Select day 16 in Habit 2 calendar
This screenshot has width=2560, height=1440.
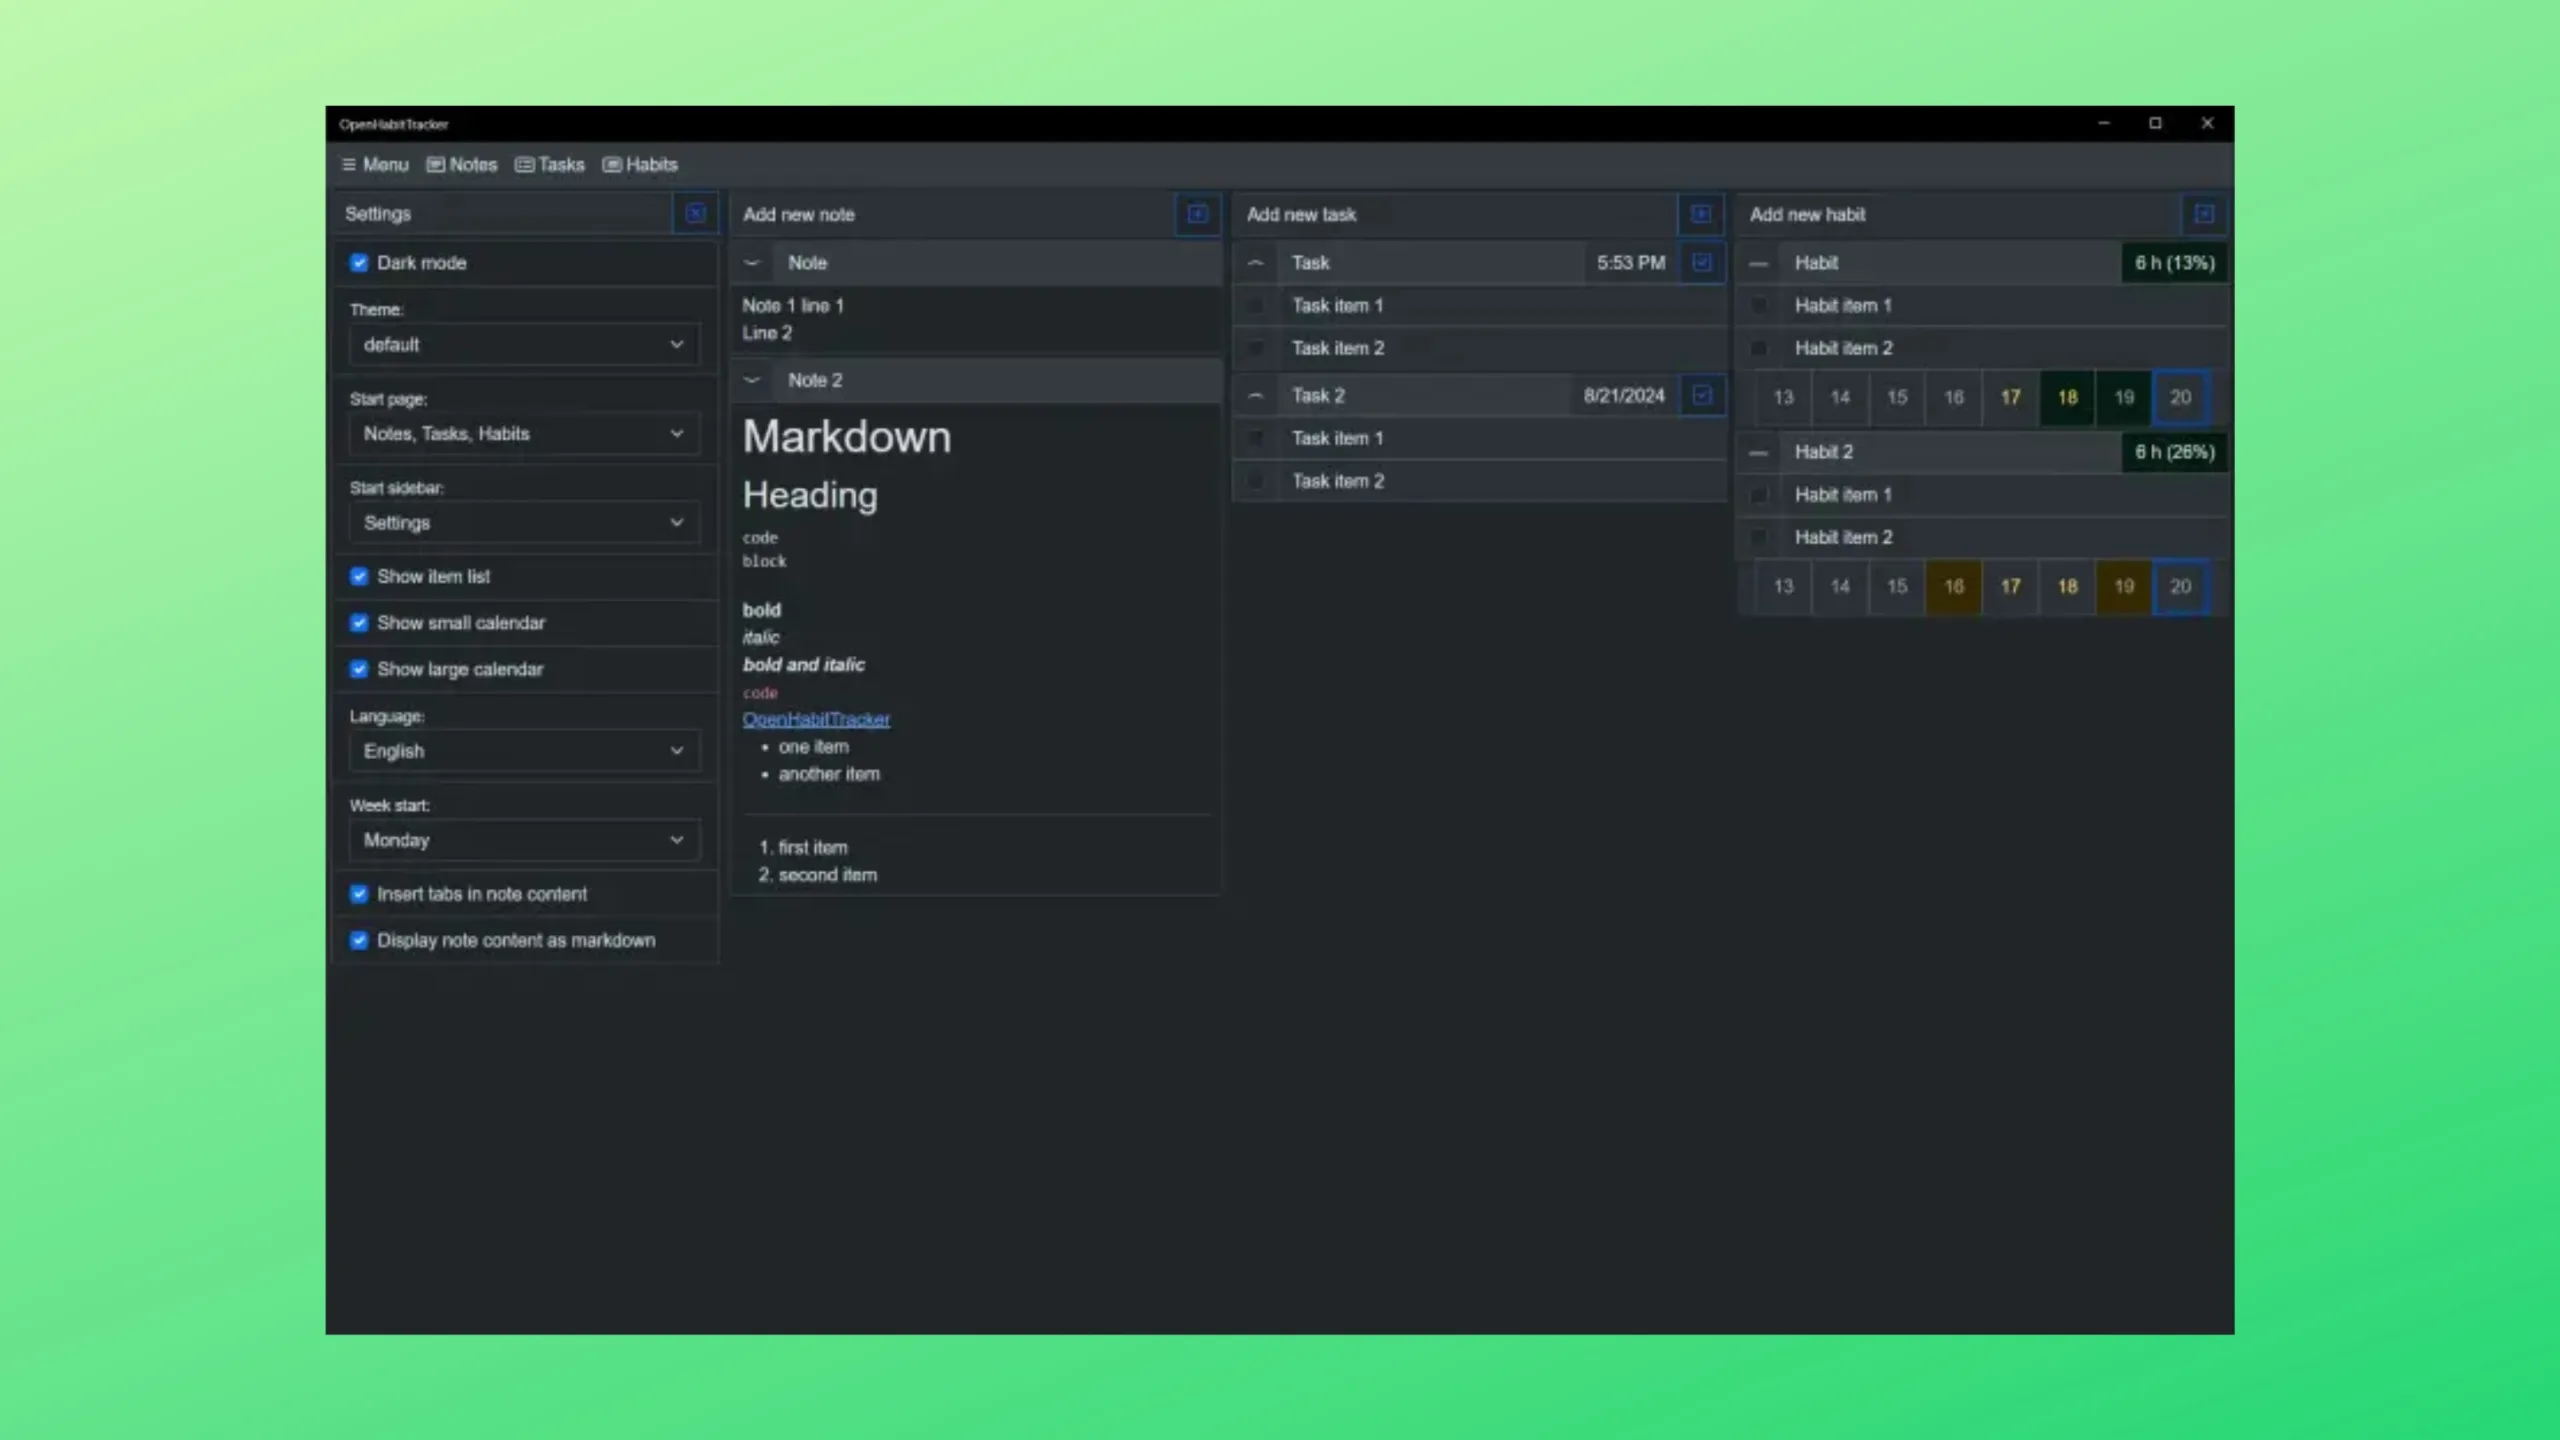click(1953, 587)
